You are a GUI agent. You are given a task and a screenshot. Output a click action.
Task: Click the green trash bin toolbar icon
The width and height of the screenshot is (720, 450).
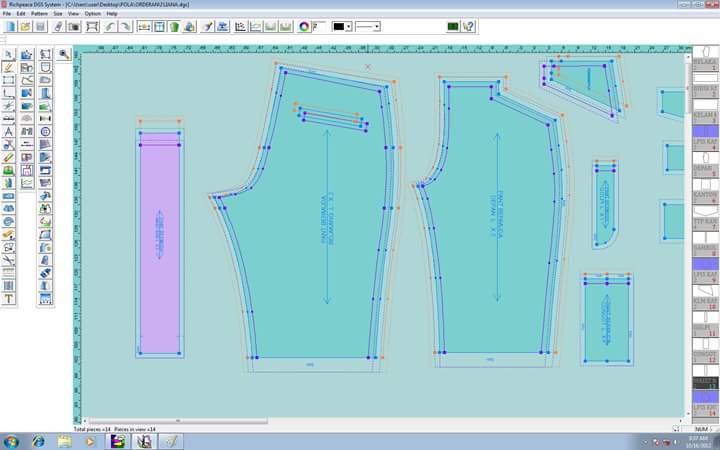coord(174,26)
